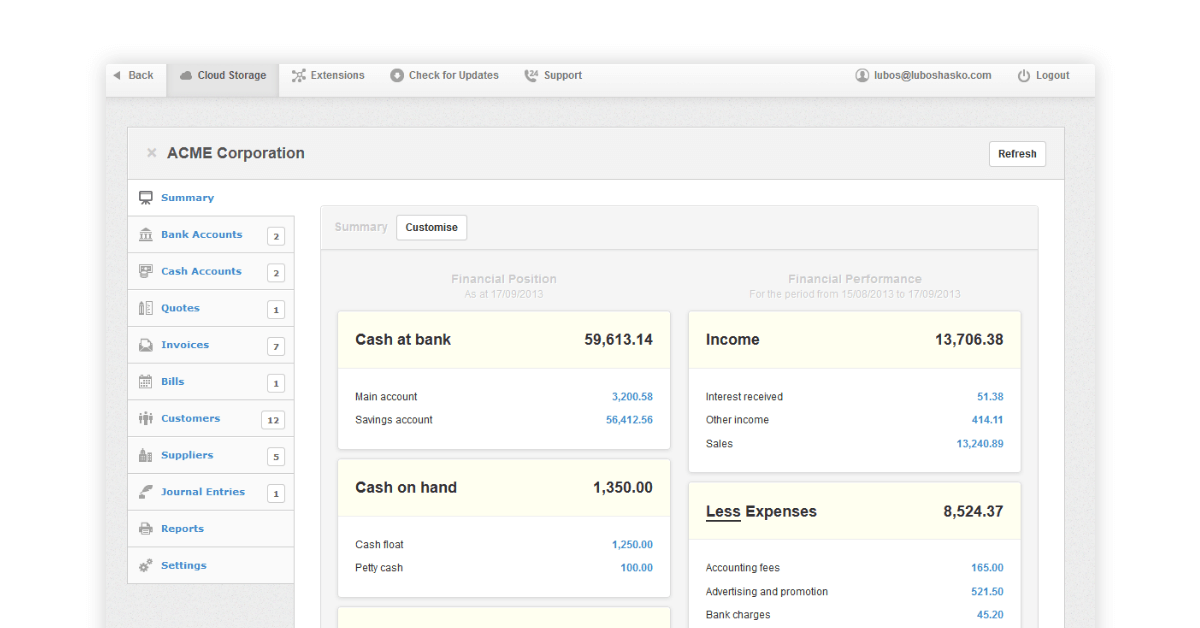
Task: Click the Invoices count badge 7
Action: 276,347
